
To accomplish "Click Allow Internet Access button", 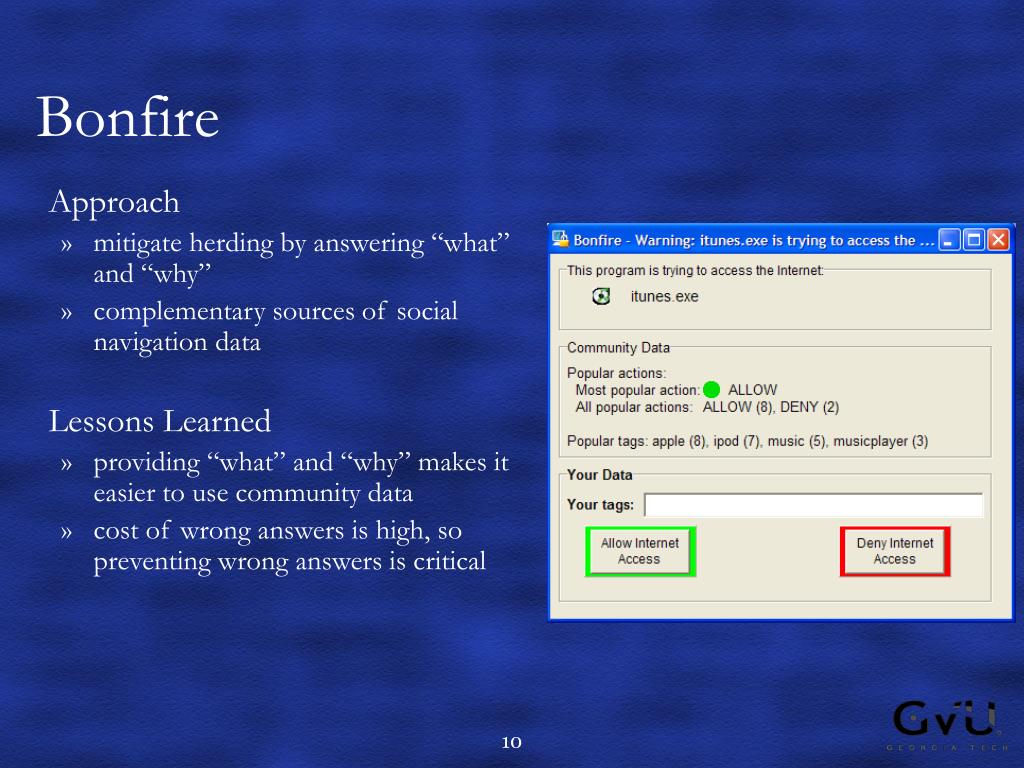I will point(640,551).
